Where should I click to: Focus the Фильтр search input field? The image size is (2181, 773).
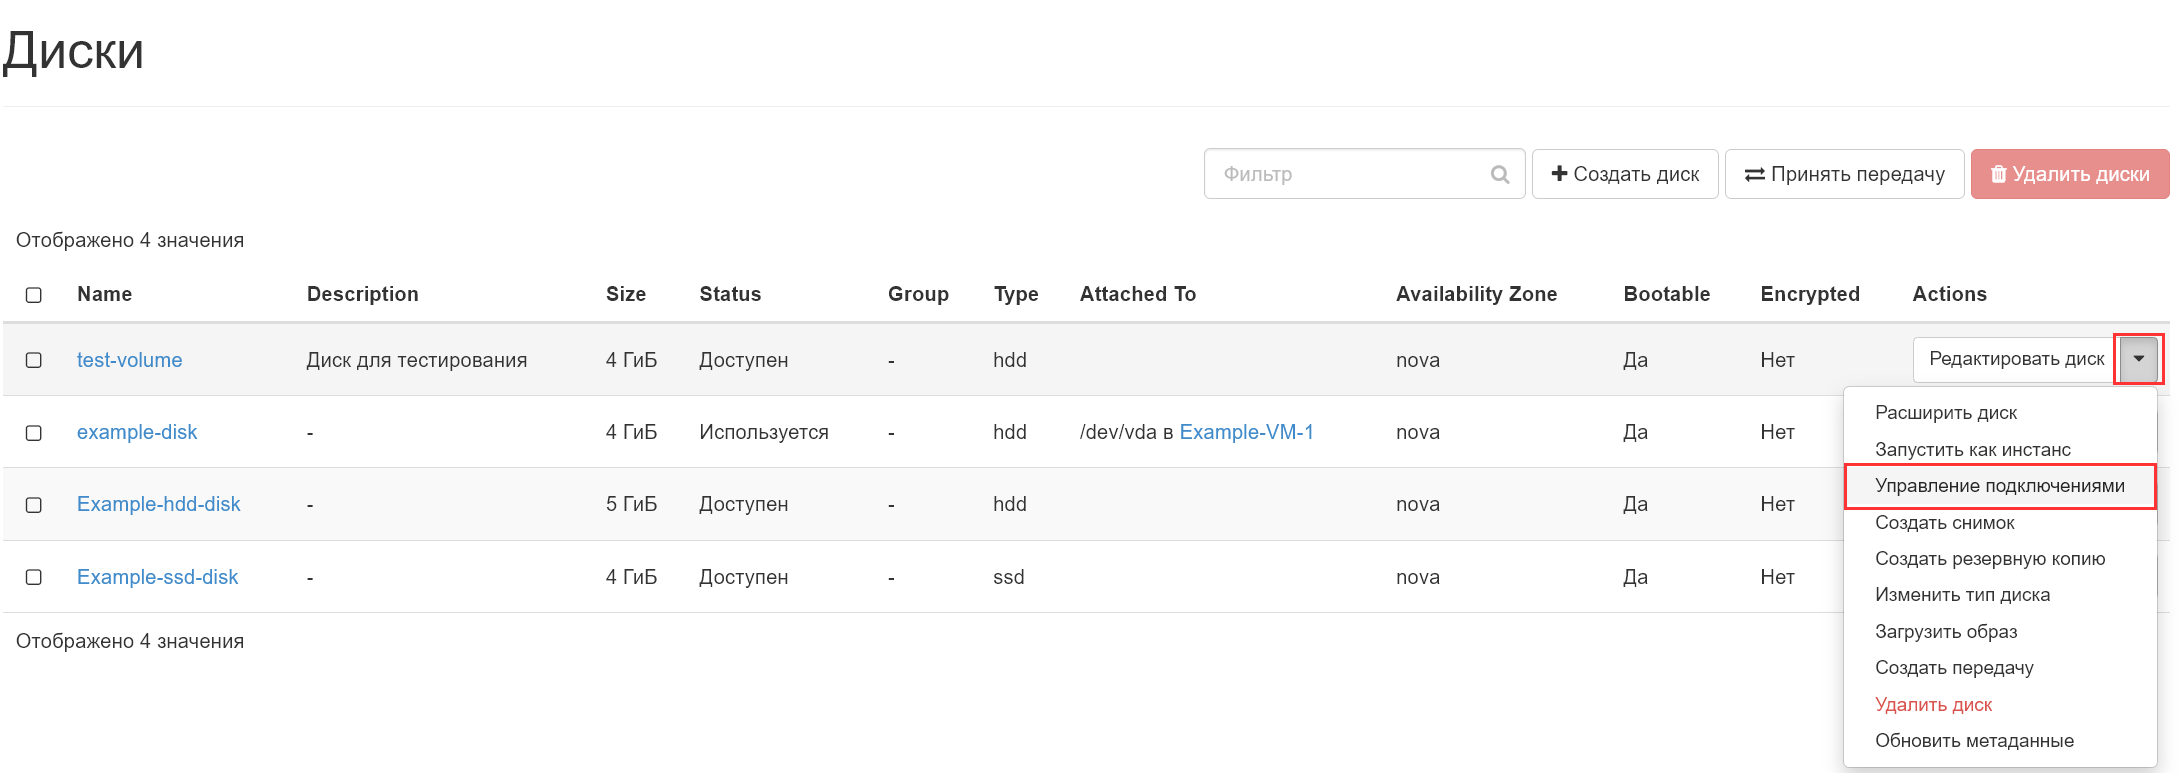click(x=1350, y=174)
